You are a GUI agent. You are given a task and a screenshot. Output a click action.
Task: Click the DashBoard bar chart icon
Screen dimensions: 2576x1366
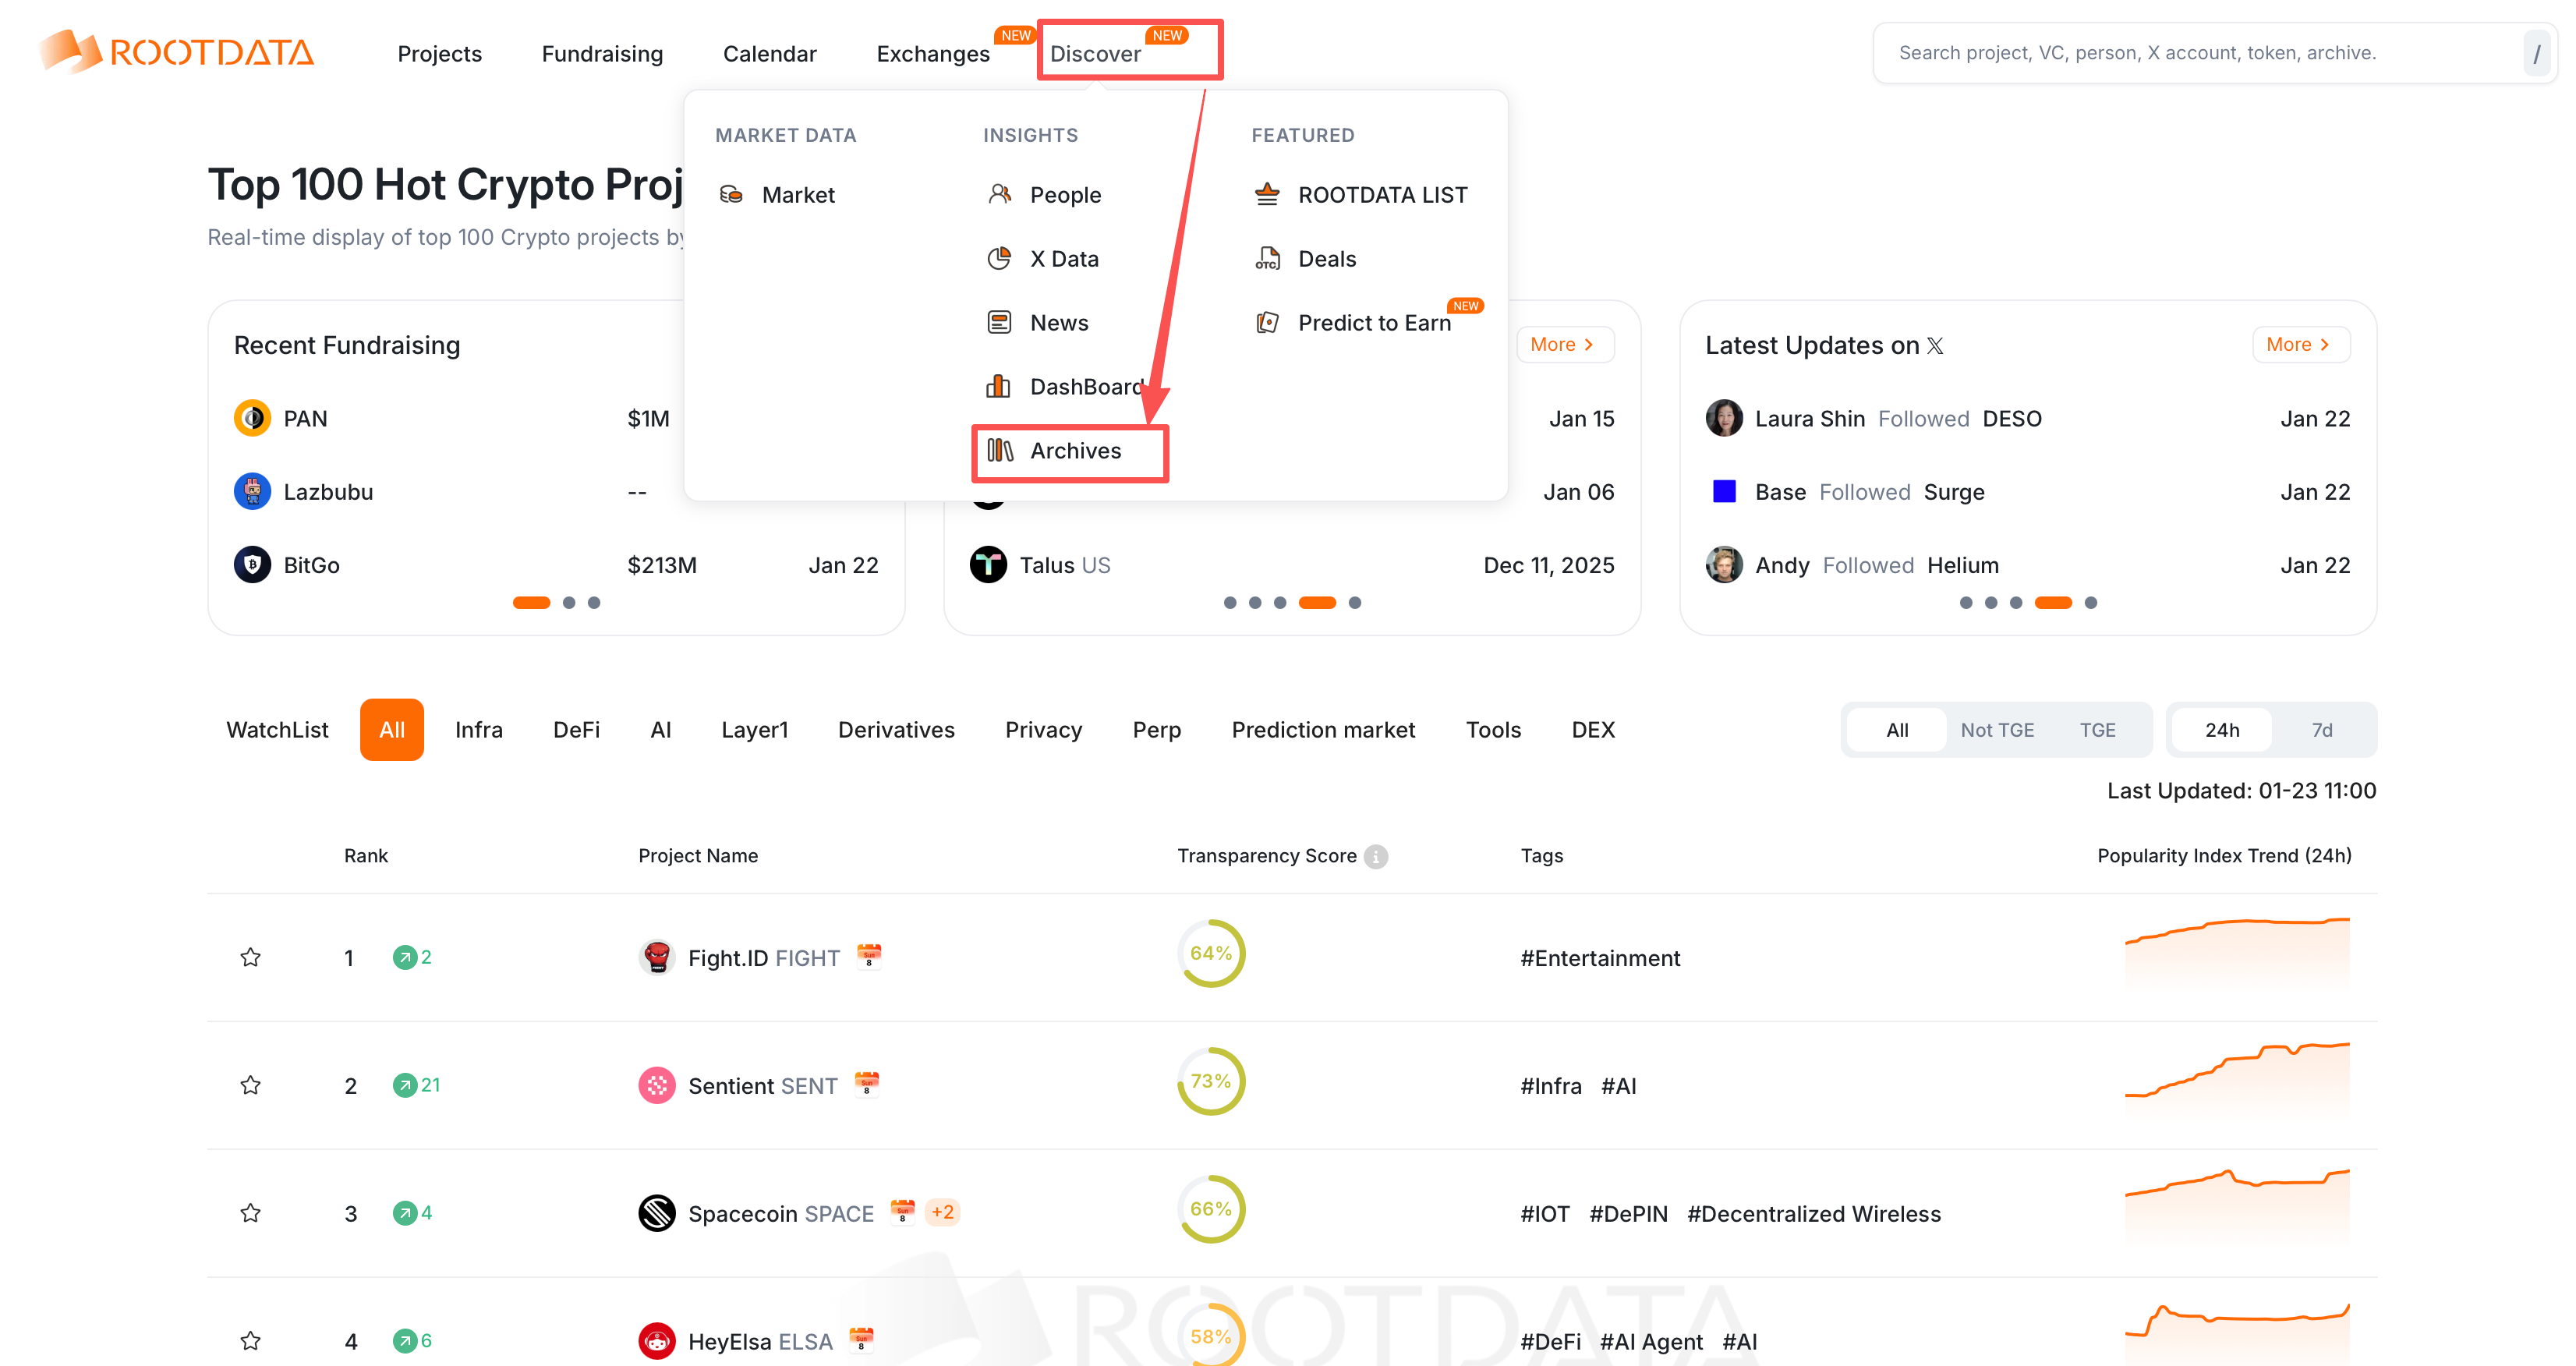(999, 386)
